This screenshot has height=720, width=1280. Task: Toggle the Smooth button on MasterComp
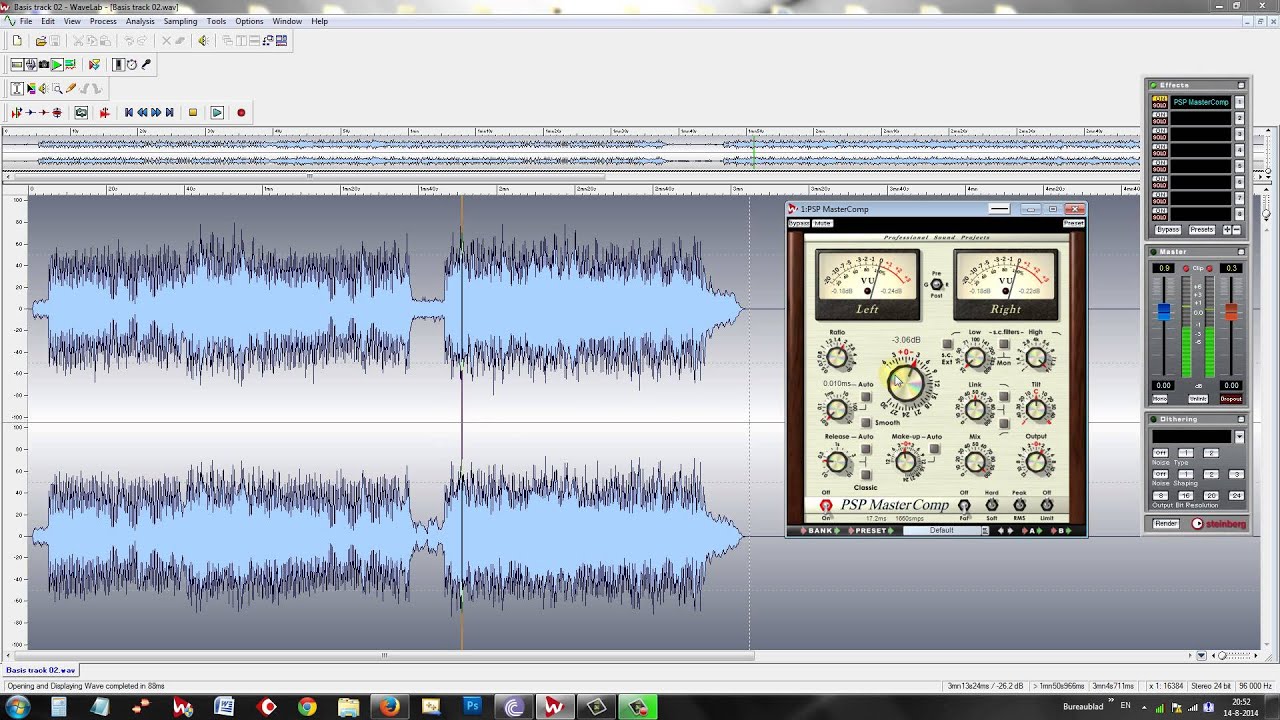(866, 423)
